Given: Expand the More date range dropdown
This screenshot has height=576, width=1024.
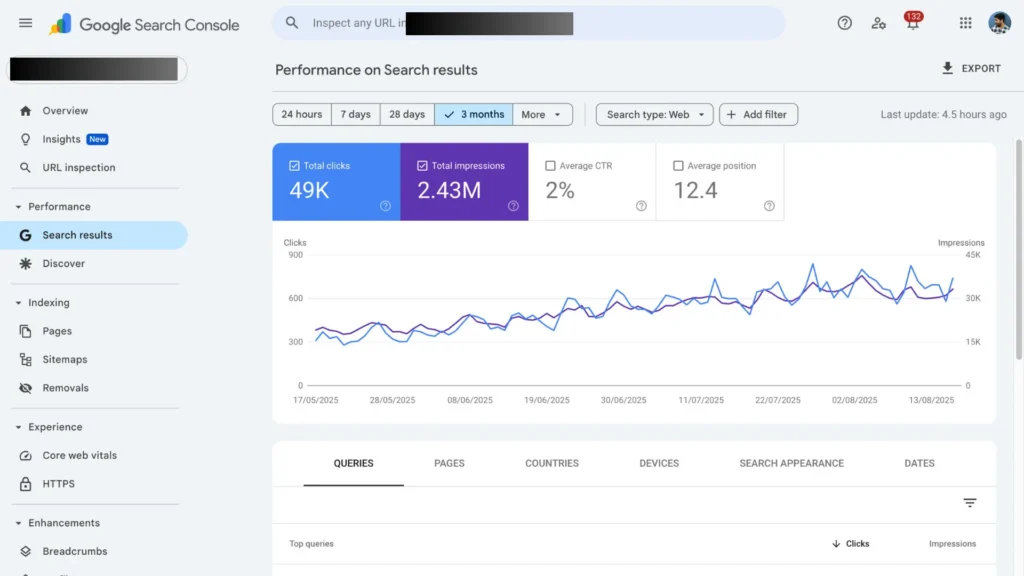Looking at the screenshot, I should [543, 115].
